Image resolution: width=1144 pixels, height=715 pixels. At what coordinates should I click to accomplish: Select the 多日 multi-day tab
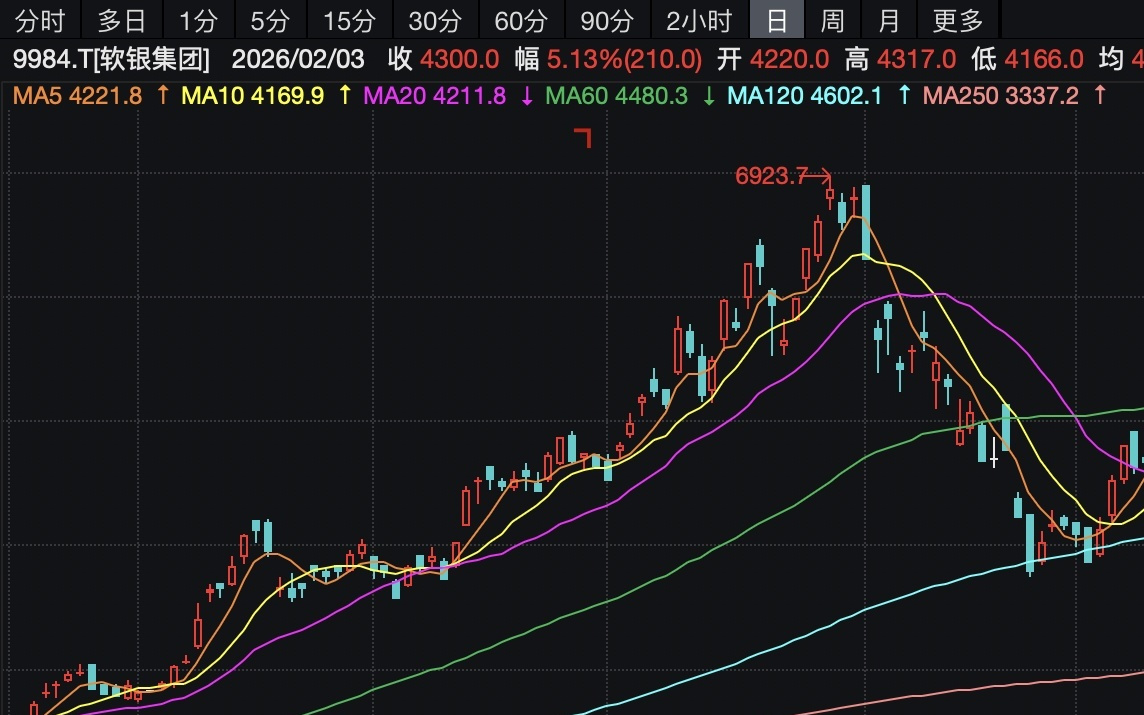(x=121, y=20)
